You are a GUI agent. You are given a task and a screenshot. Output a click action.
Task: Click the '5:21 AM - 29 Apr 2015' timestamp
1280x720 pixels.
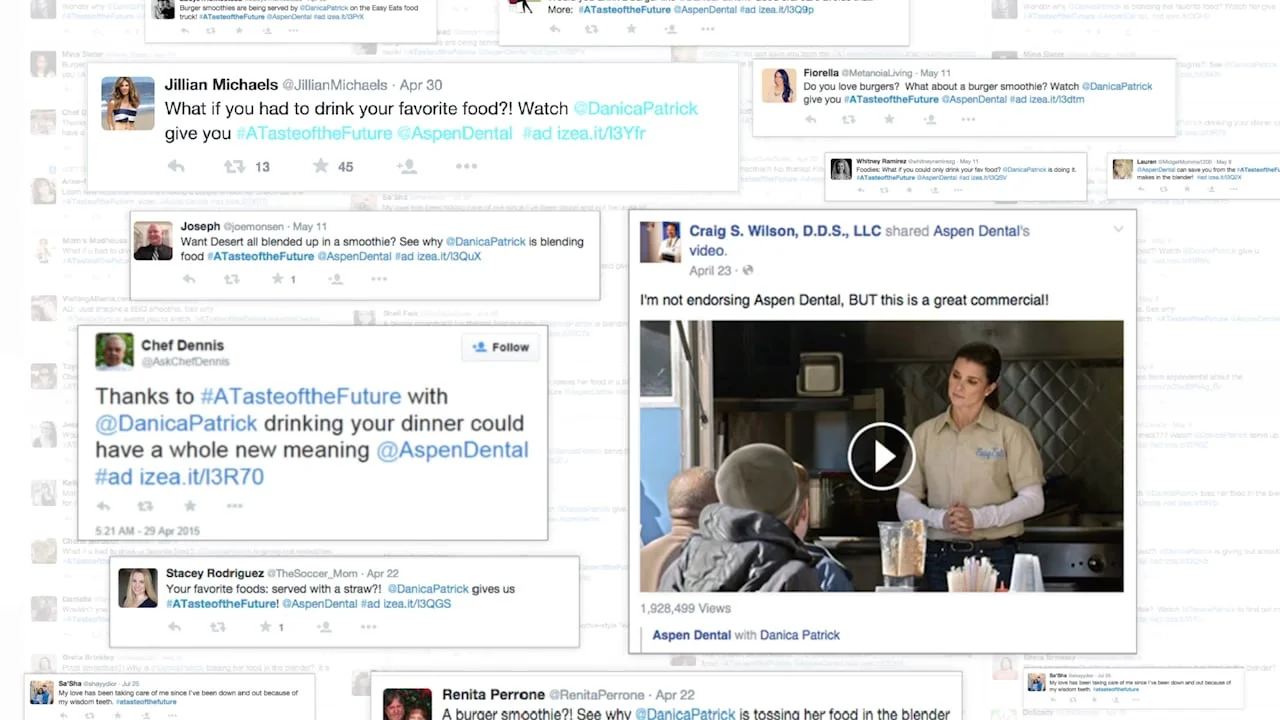[x=148, y=531]
